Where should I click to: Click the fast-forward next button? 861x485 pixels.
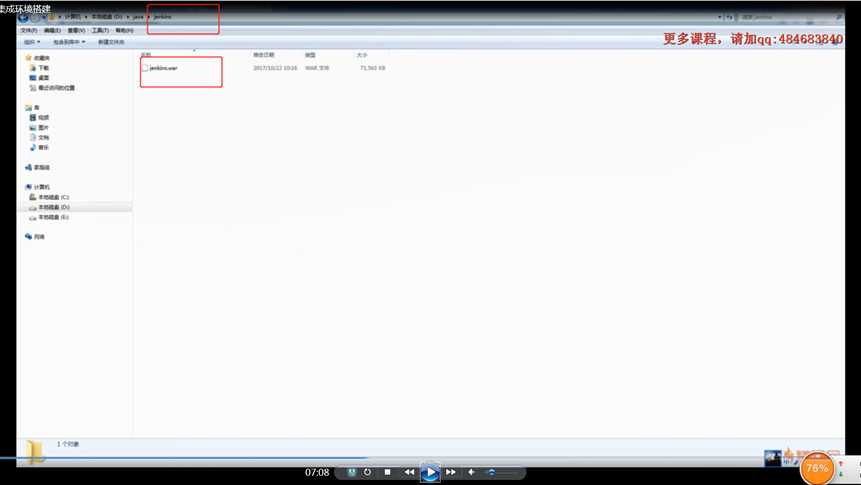click(451, 472)
